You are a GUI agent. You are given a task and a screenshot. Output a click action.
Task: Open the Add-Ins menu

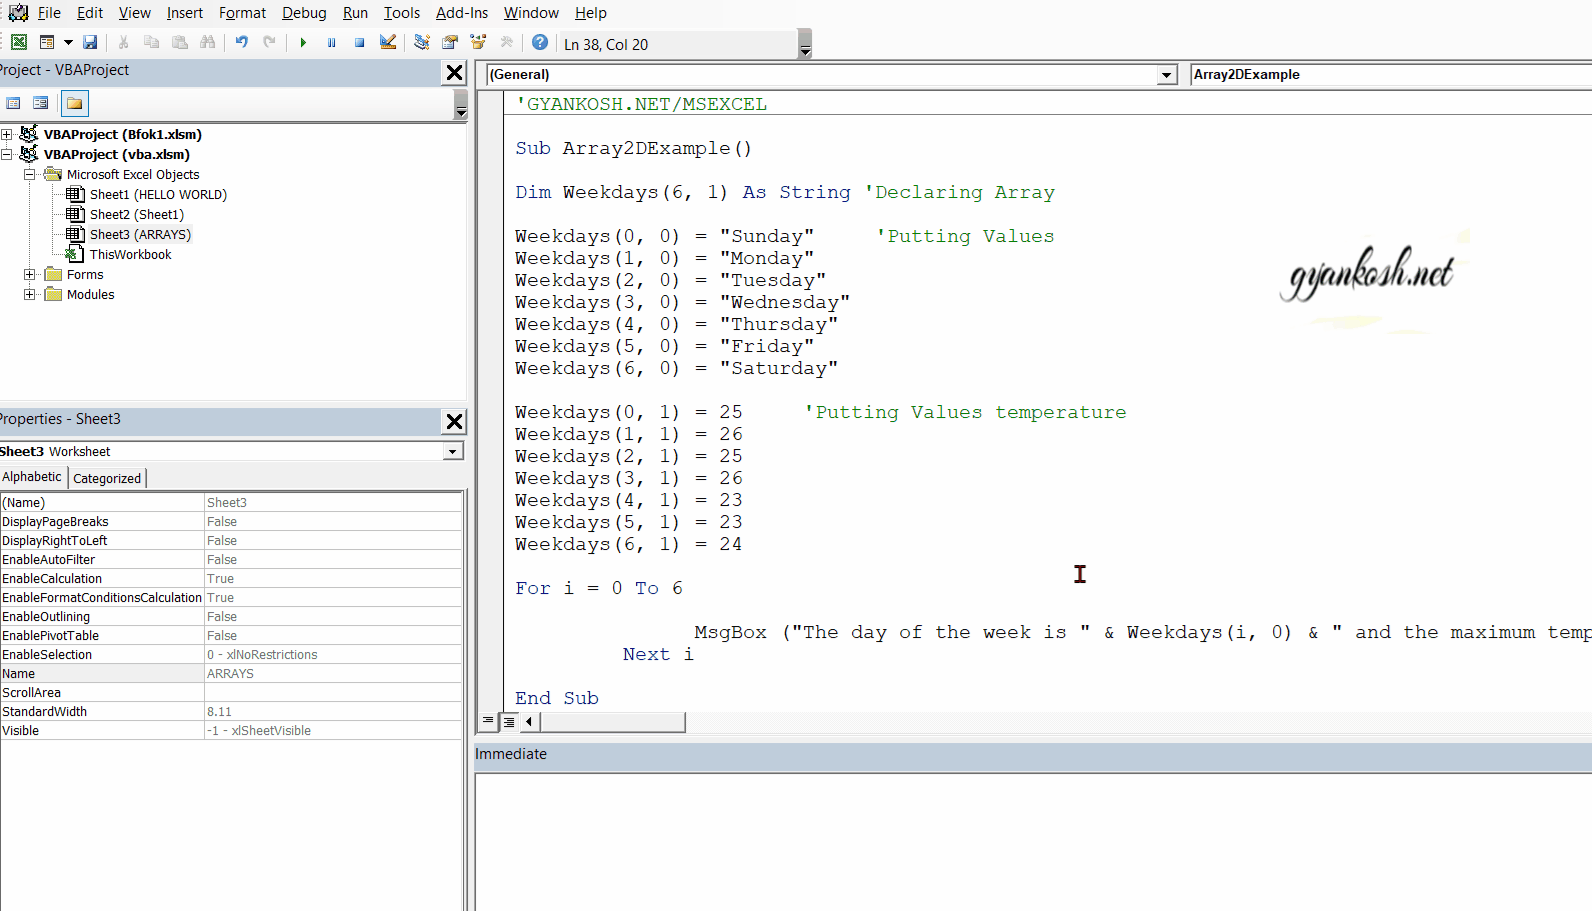click(462, 13)
